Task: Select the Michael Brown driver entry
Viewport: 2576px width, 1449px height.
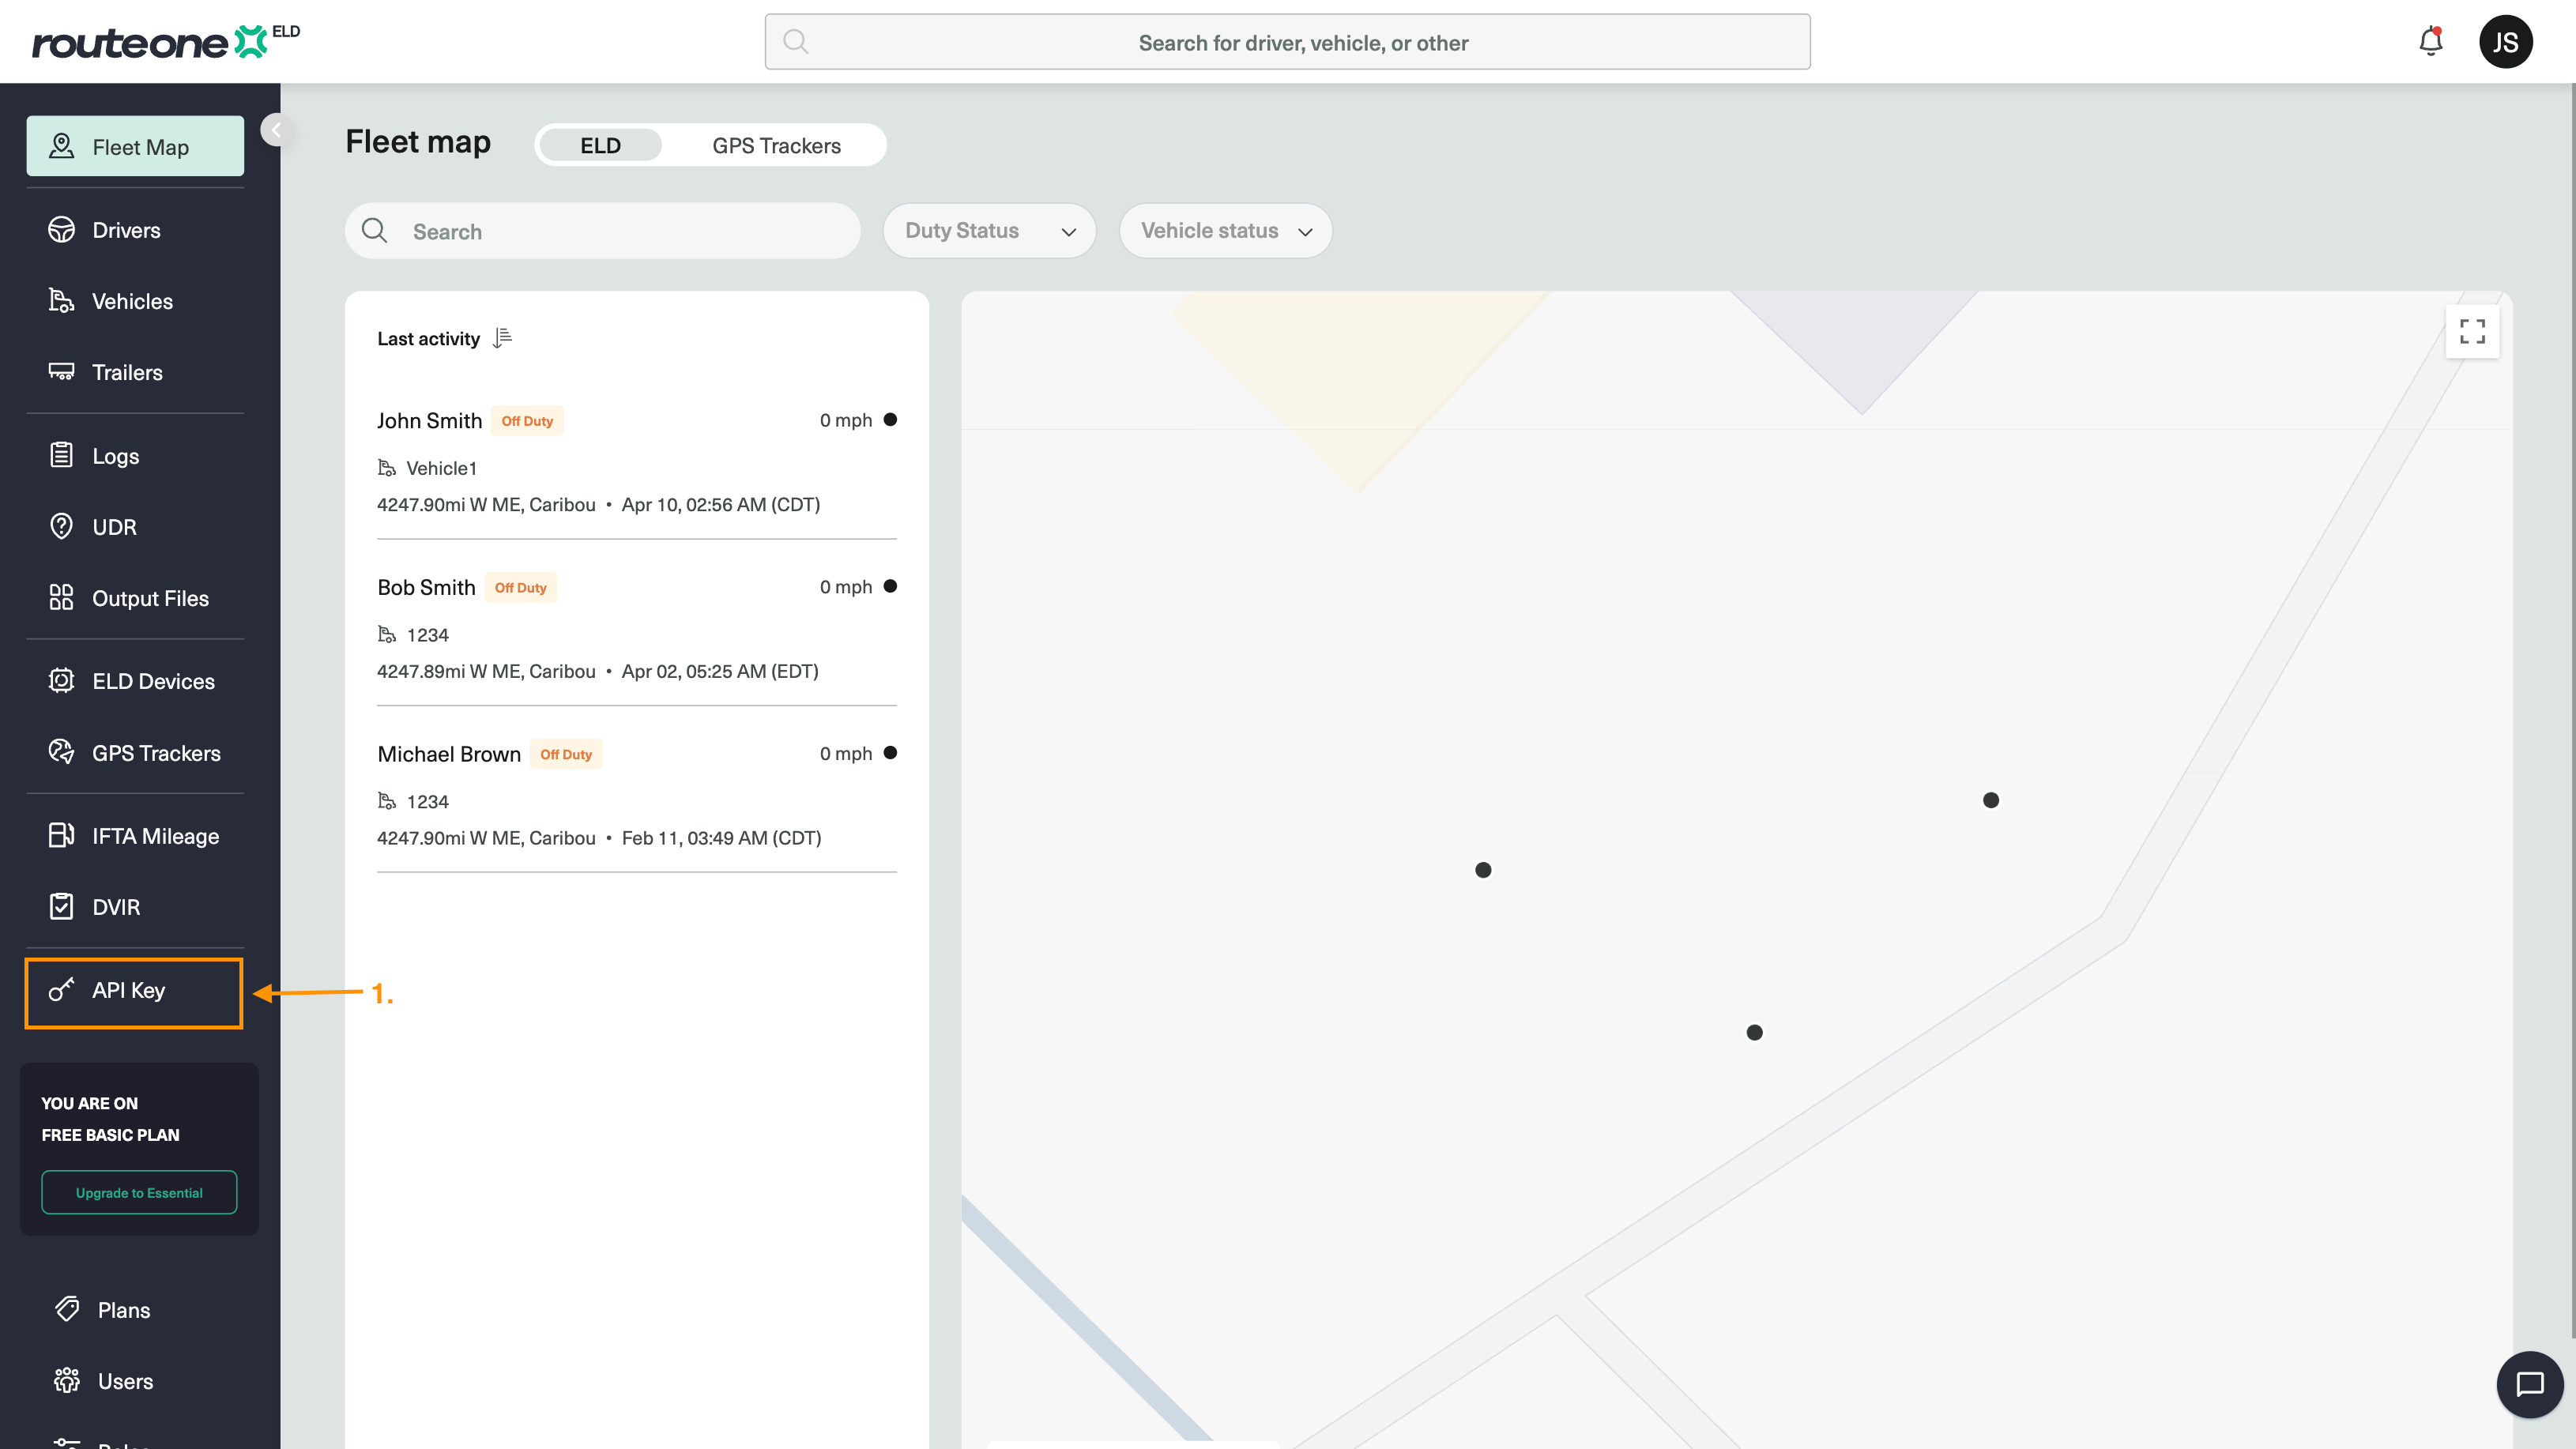Action: tap(636, 795)
